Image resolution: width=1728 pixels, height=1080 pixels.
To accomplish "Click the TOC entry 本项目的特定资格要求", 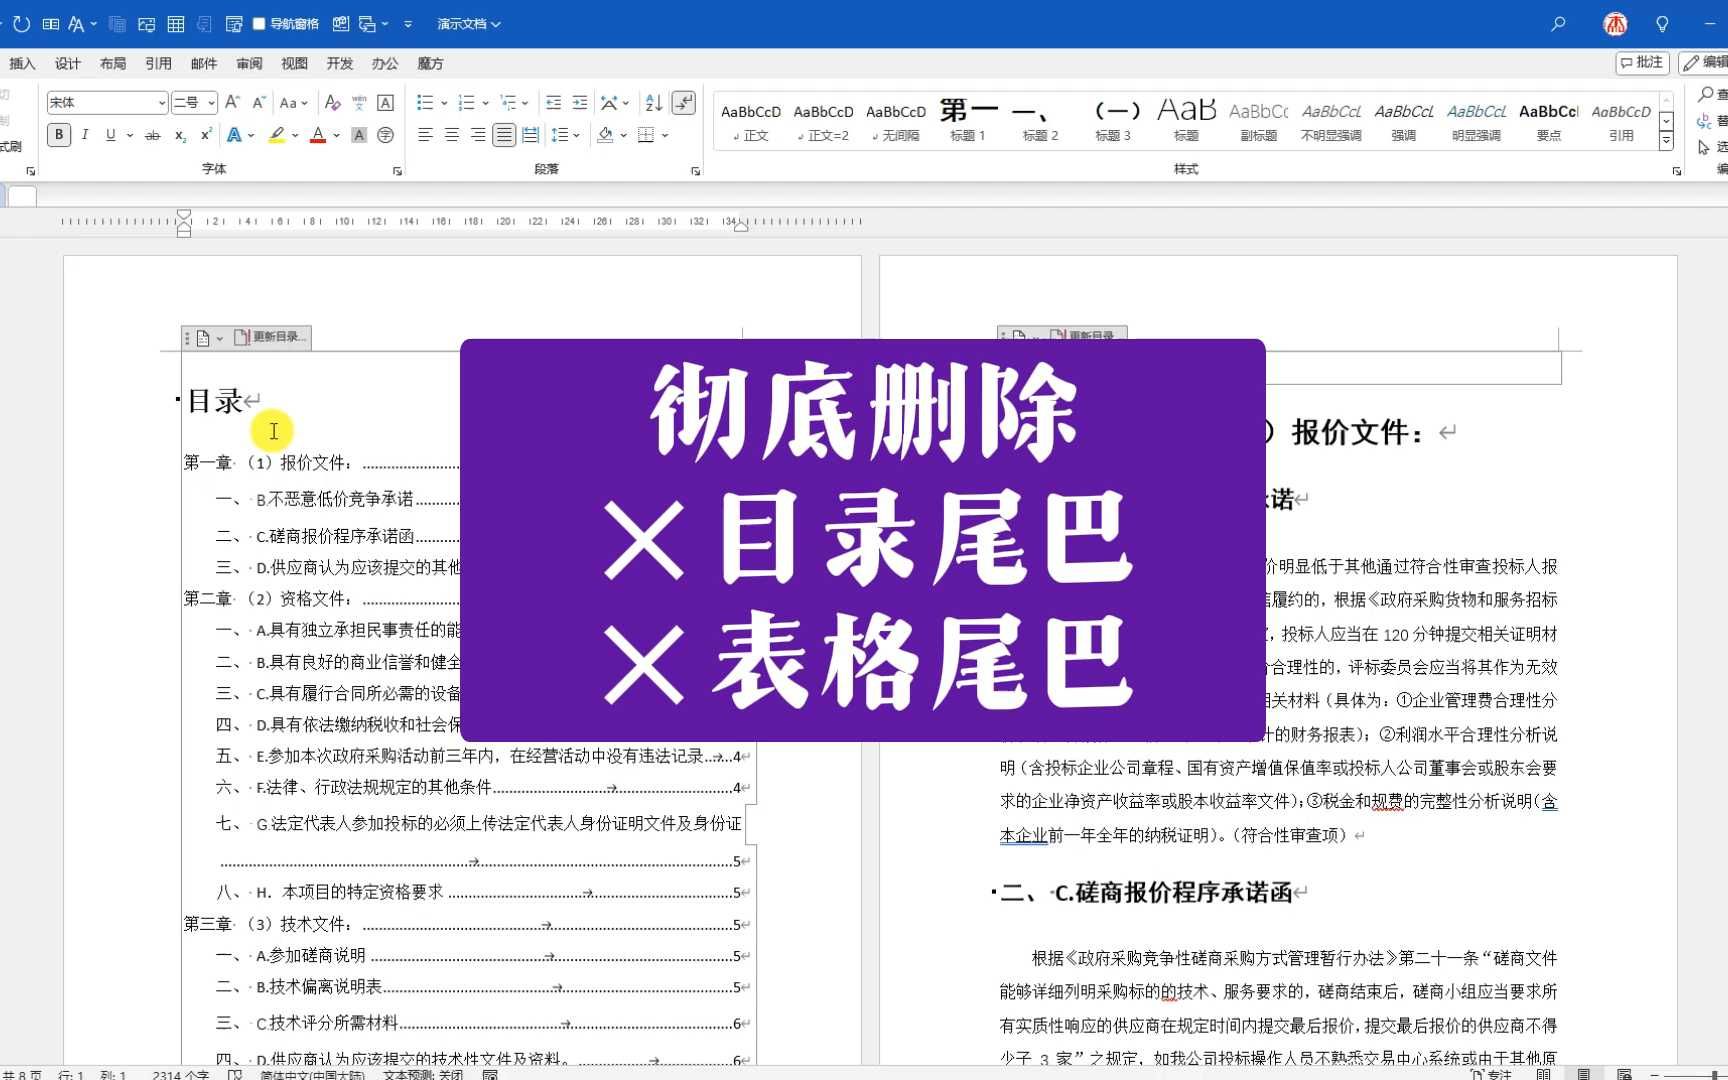I will (362, 892).
